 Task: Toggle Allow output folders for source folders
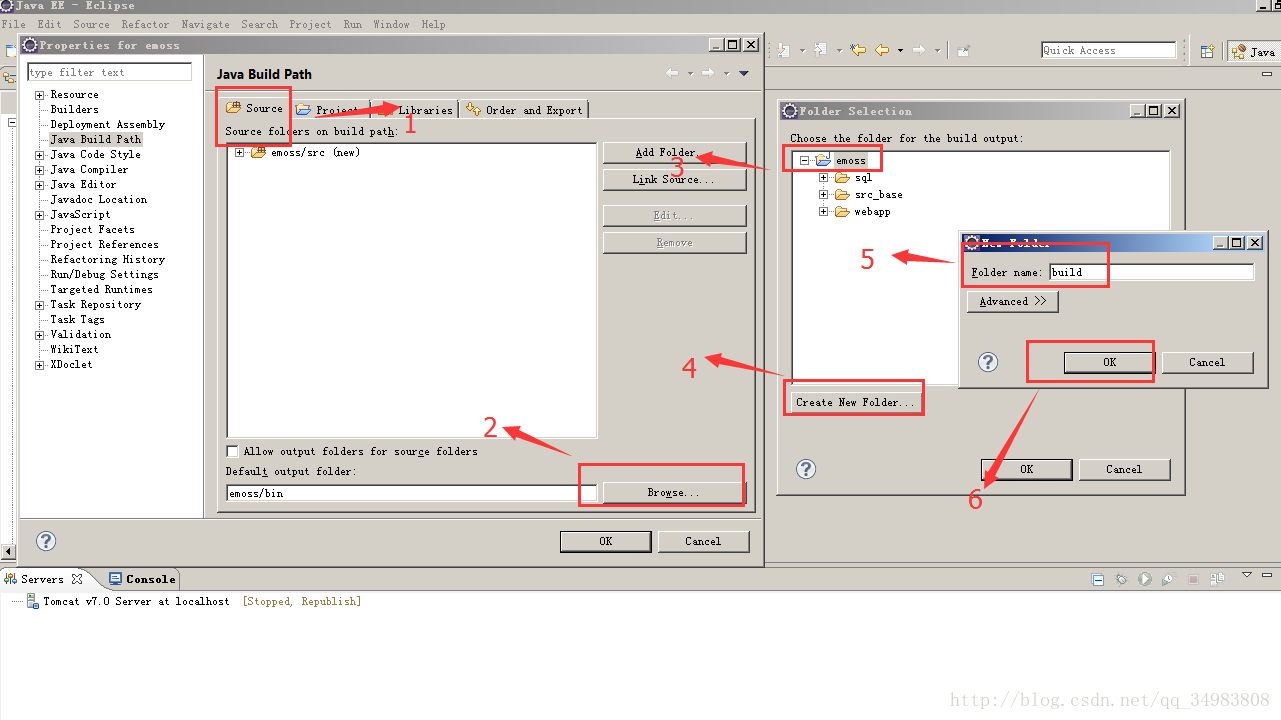click(x=233, y=451)
